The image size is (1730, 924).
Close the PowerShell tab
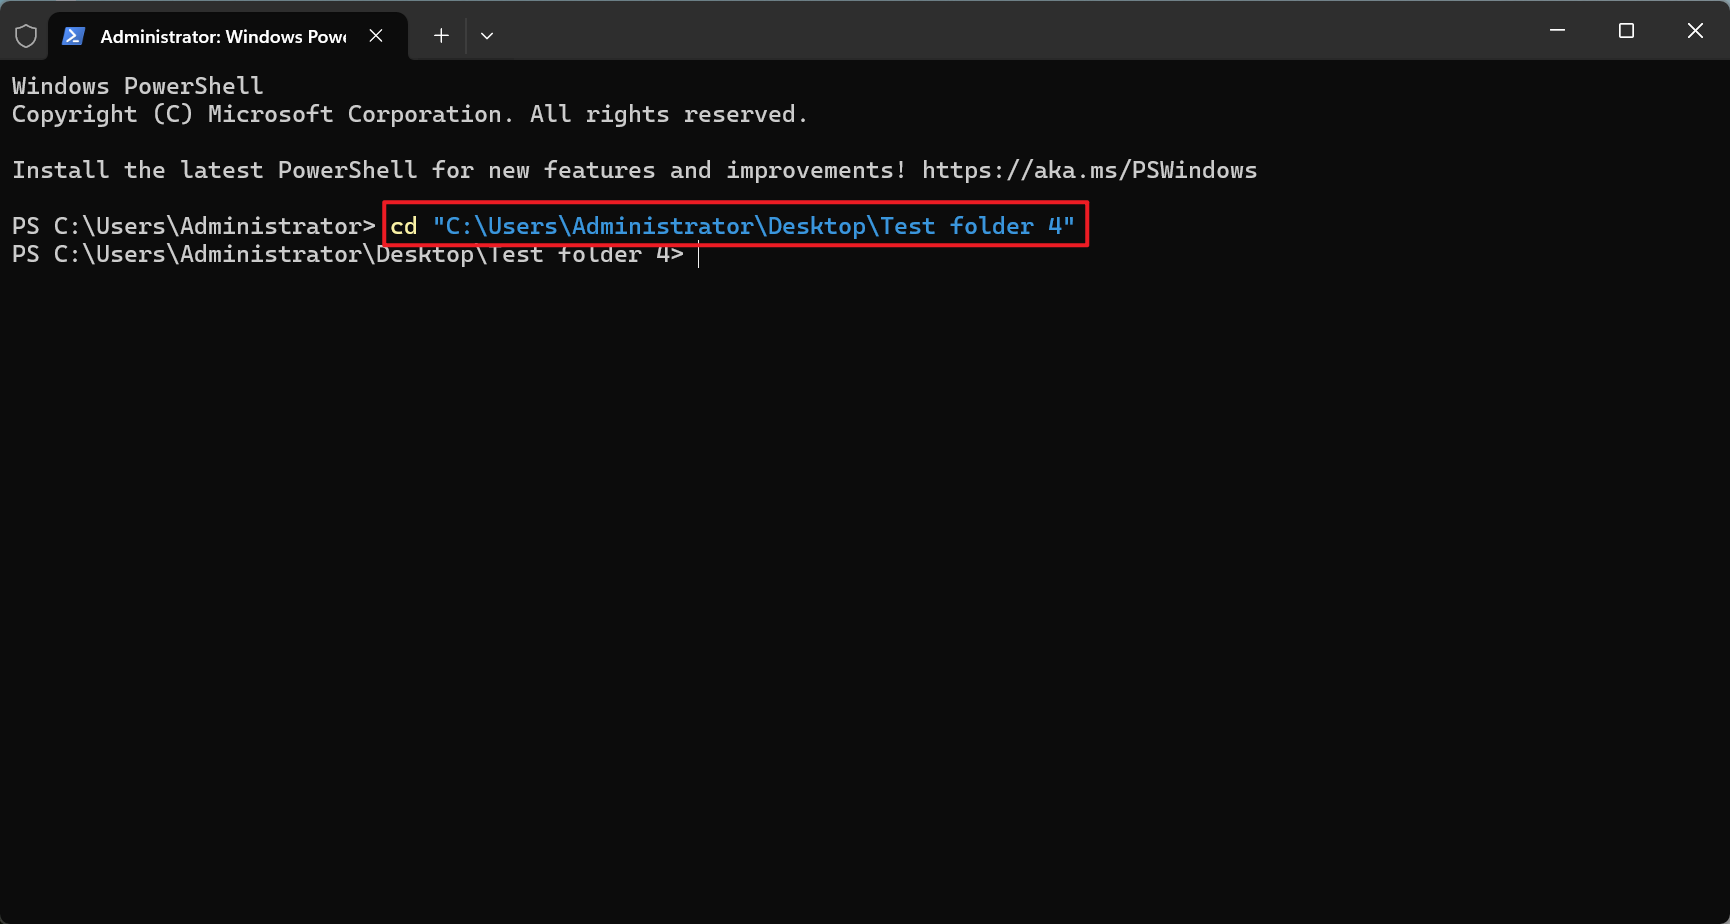coord(376,36)
